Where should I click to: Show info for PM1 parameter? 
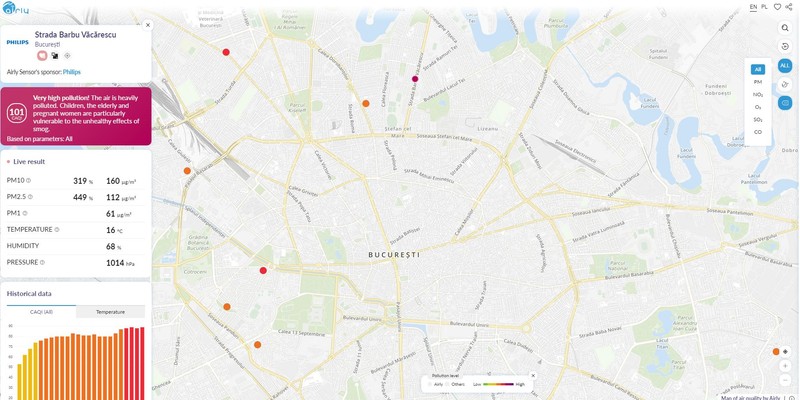[x=25, y=213]
